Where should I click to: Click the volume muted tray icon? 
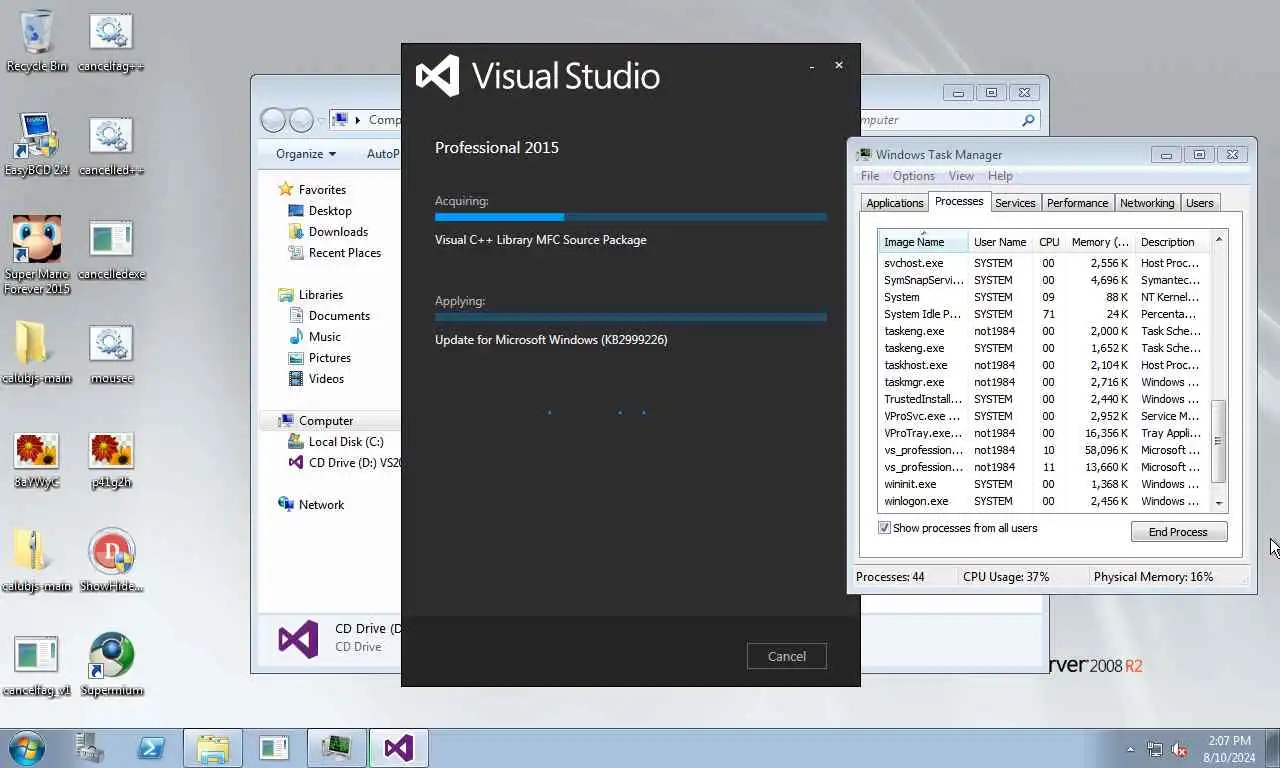click(x=1179, y=749)
